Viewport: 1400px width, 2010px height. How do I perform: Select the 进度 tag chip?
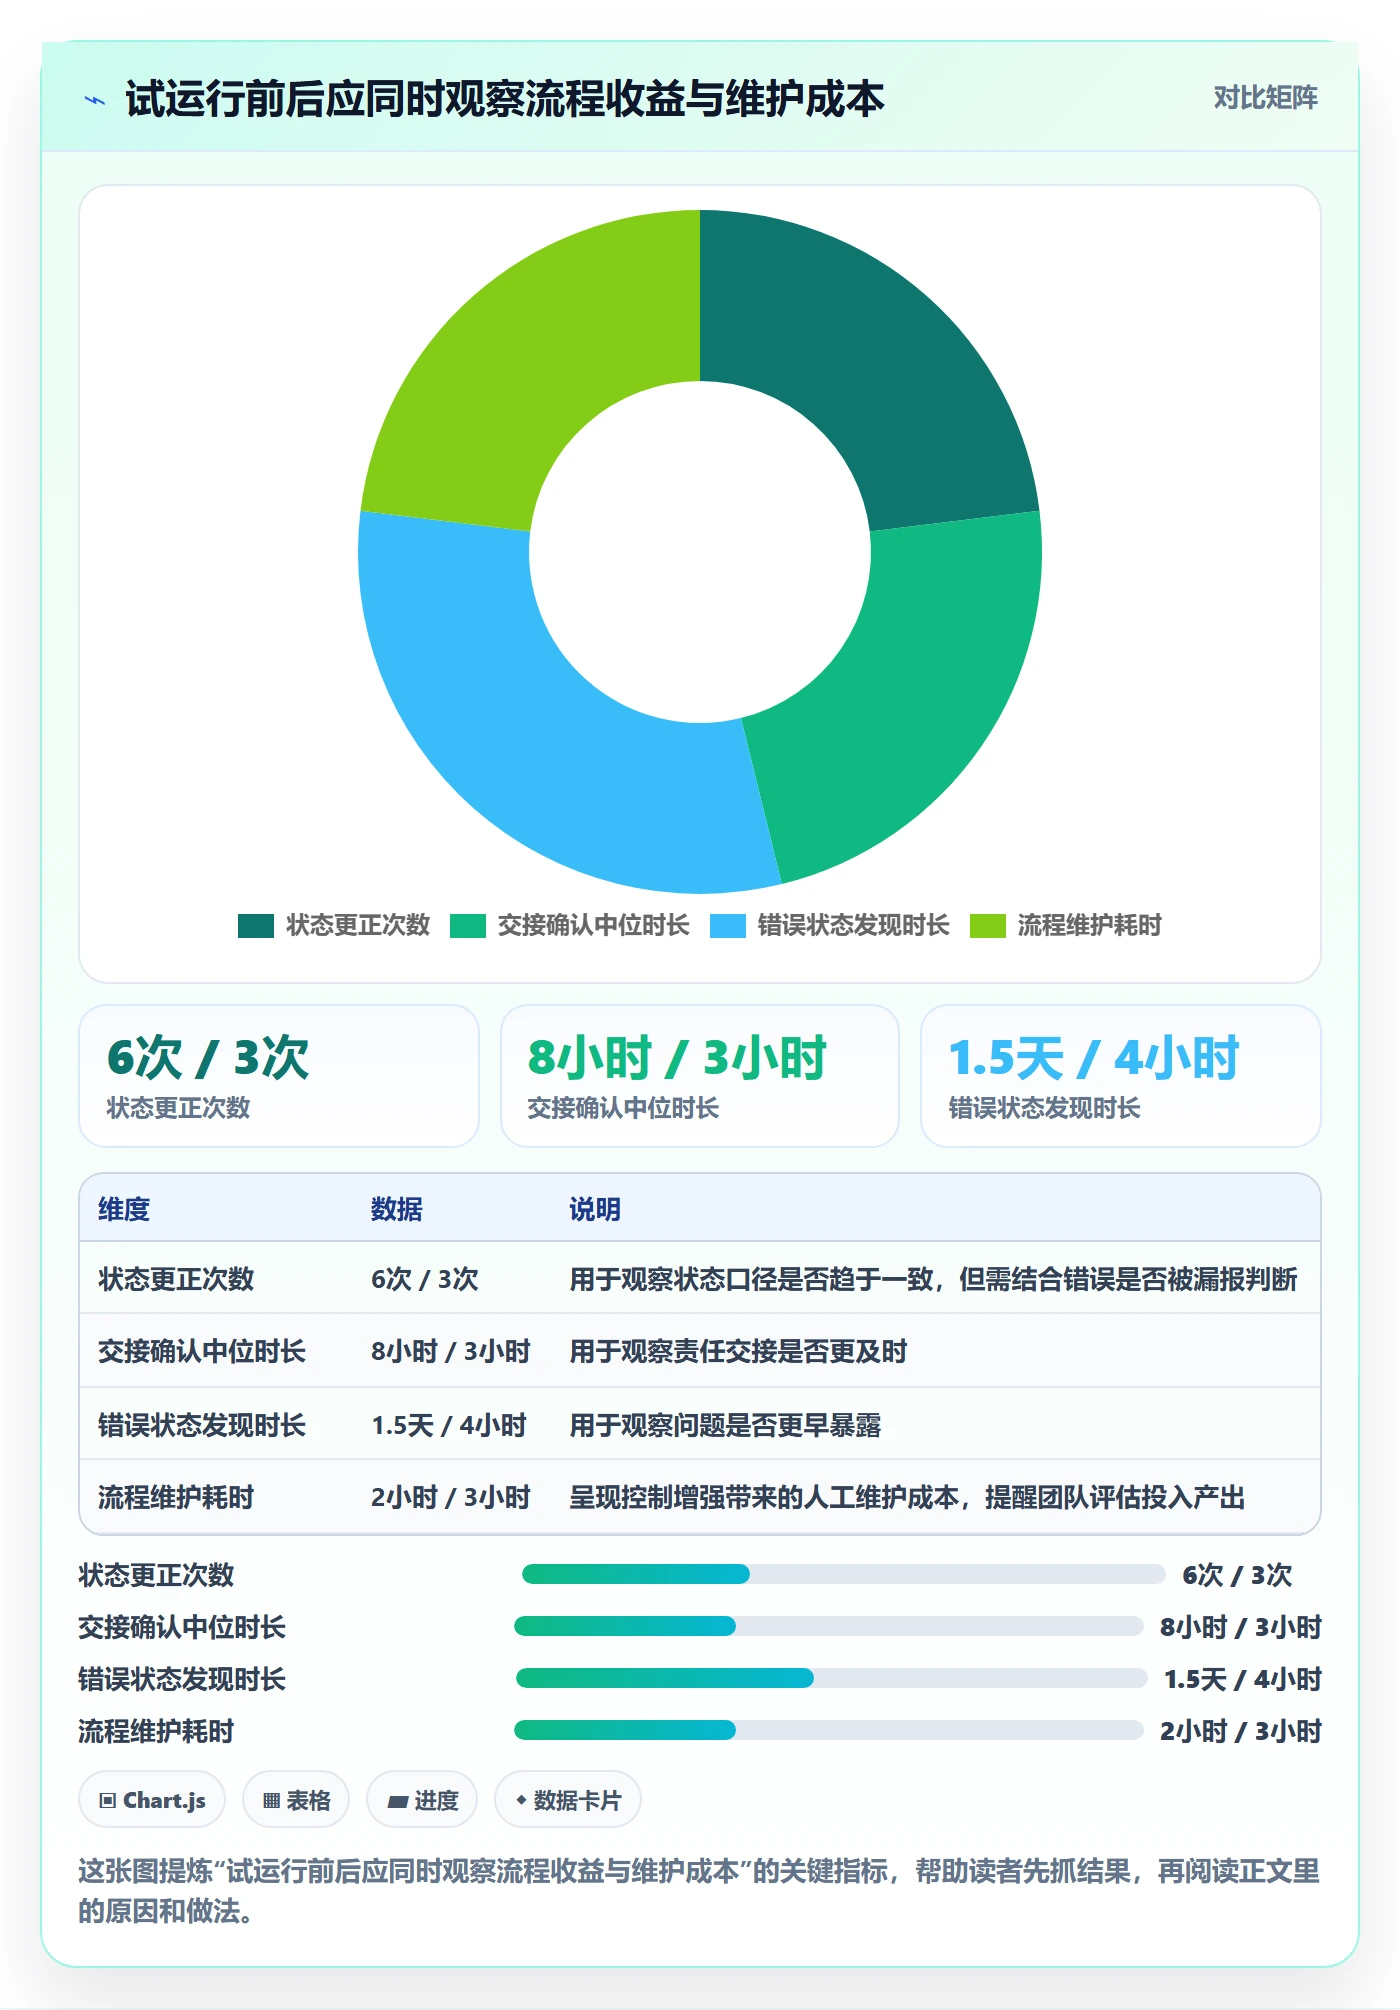click(x=422, y=1800)
